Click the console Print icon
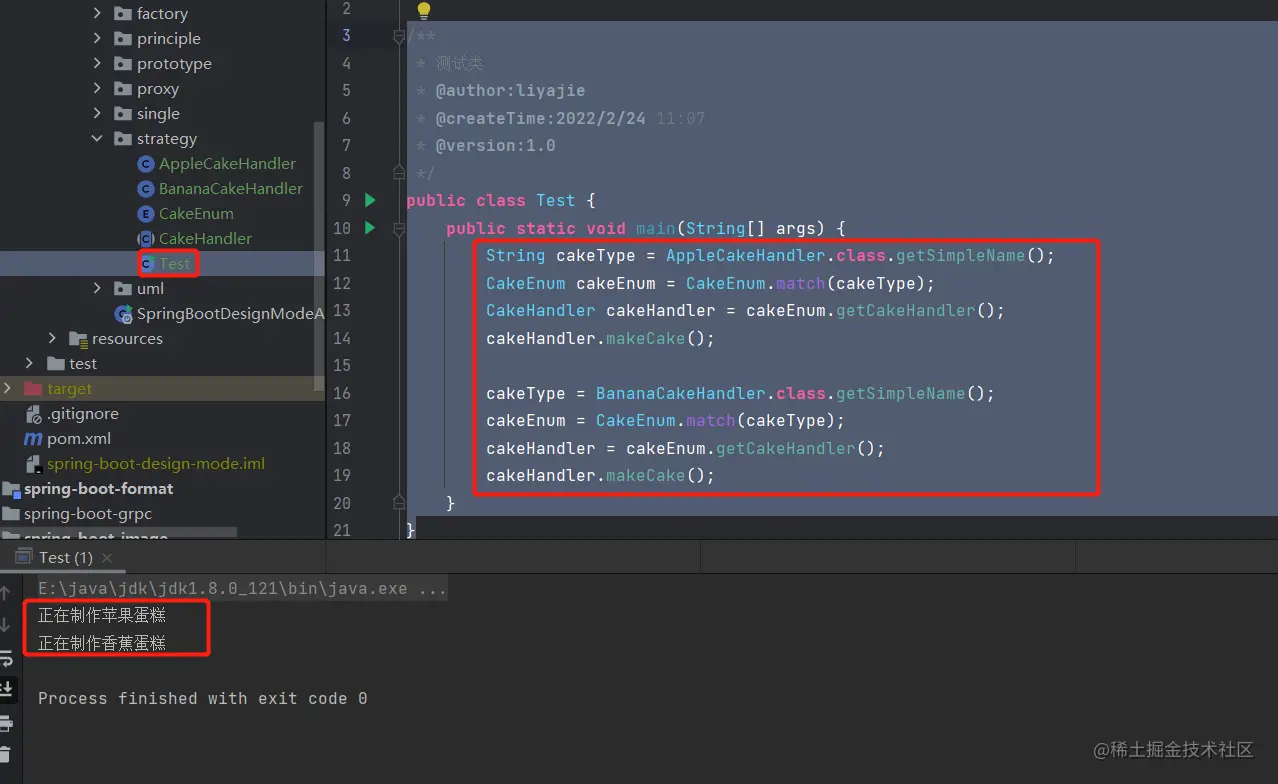1278x784 pixels. [6, 722]
